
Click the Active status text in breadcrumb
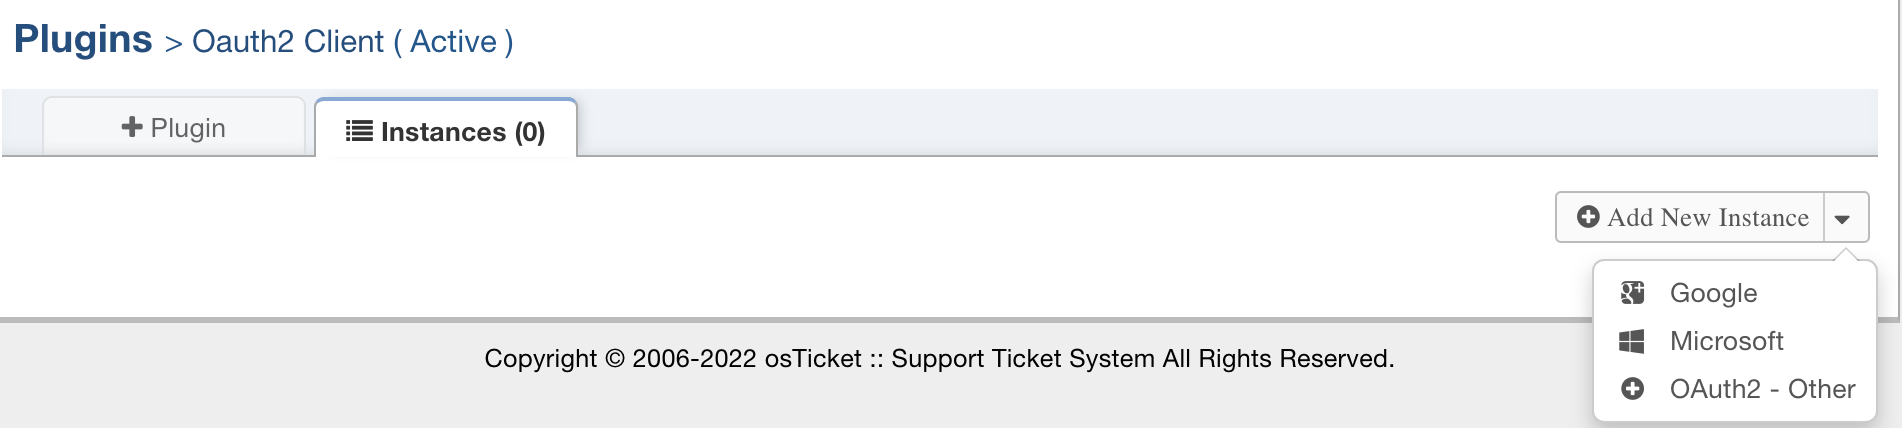pos(453,42)
